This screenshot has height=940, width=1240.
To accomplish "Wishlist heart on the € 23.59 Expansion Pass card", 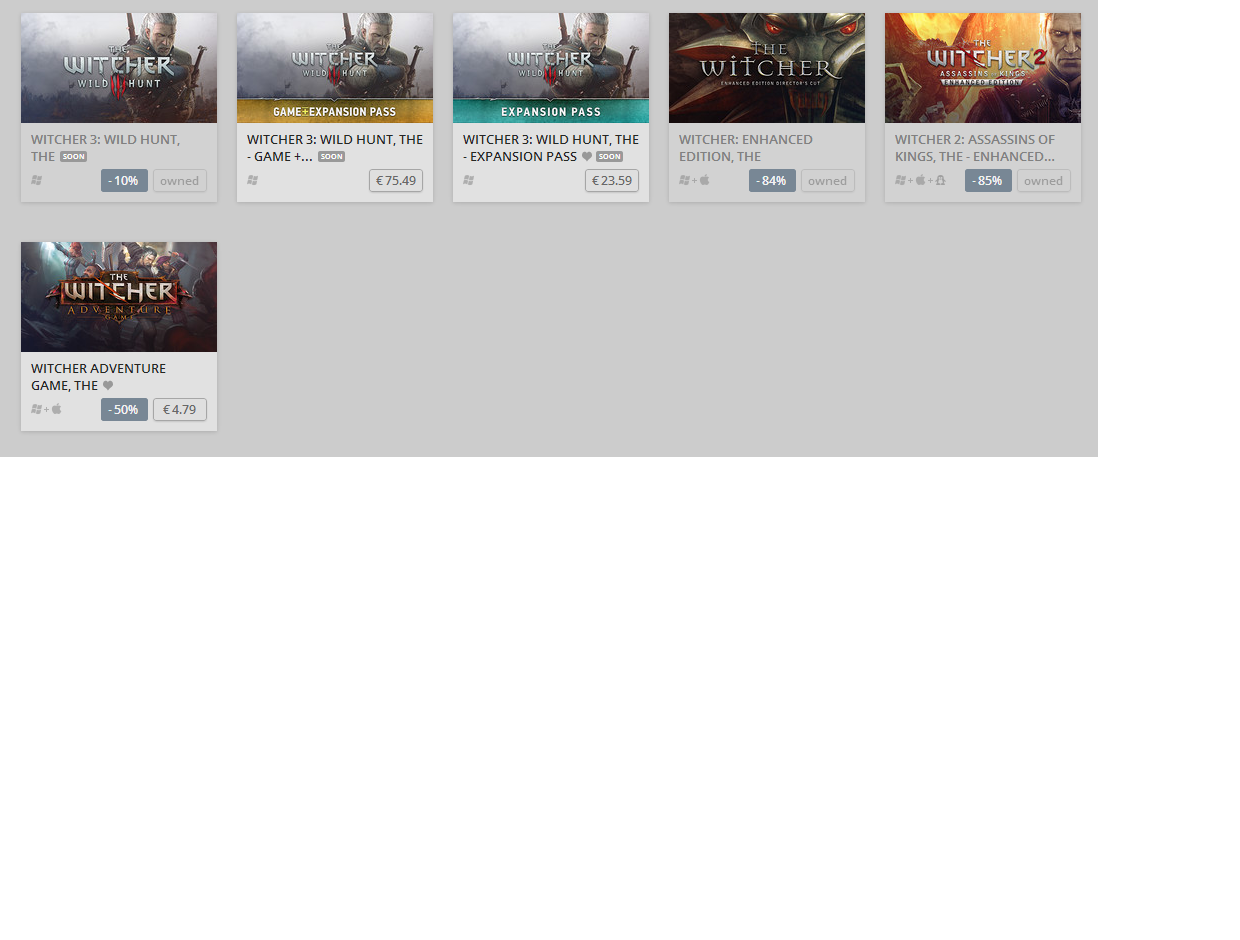I will 587,156.
